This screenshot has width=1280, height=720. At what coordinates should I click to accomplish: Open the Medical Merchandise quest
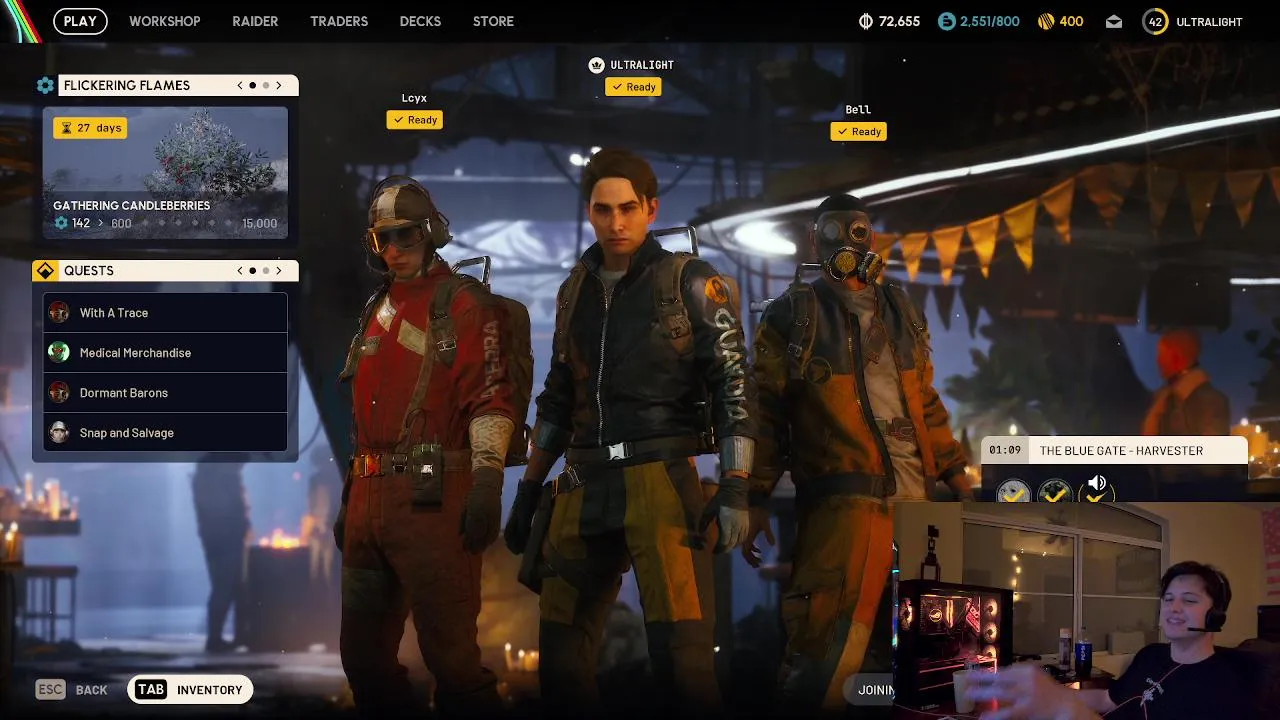tap(165, 353)
